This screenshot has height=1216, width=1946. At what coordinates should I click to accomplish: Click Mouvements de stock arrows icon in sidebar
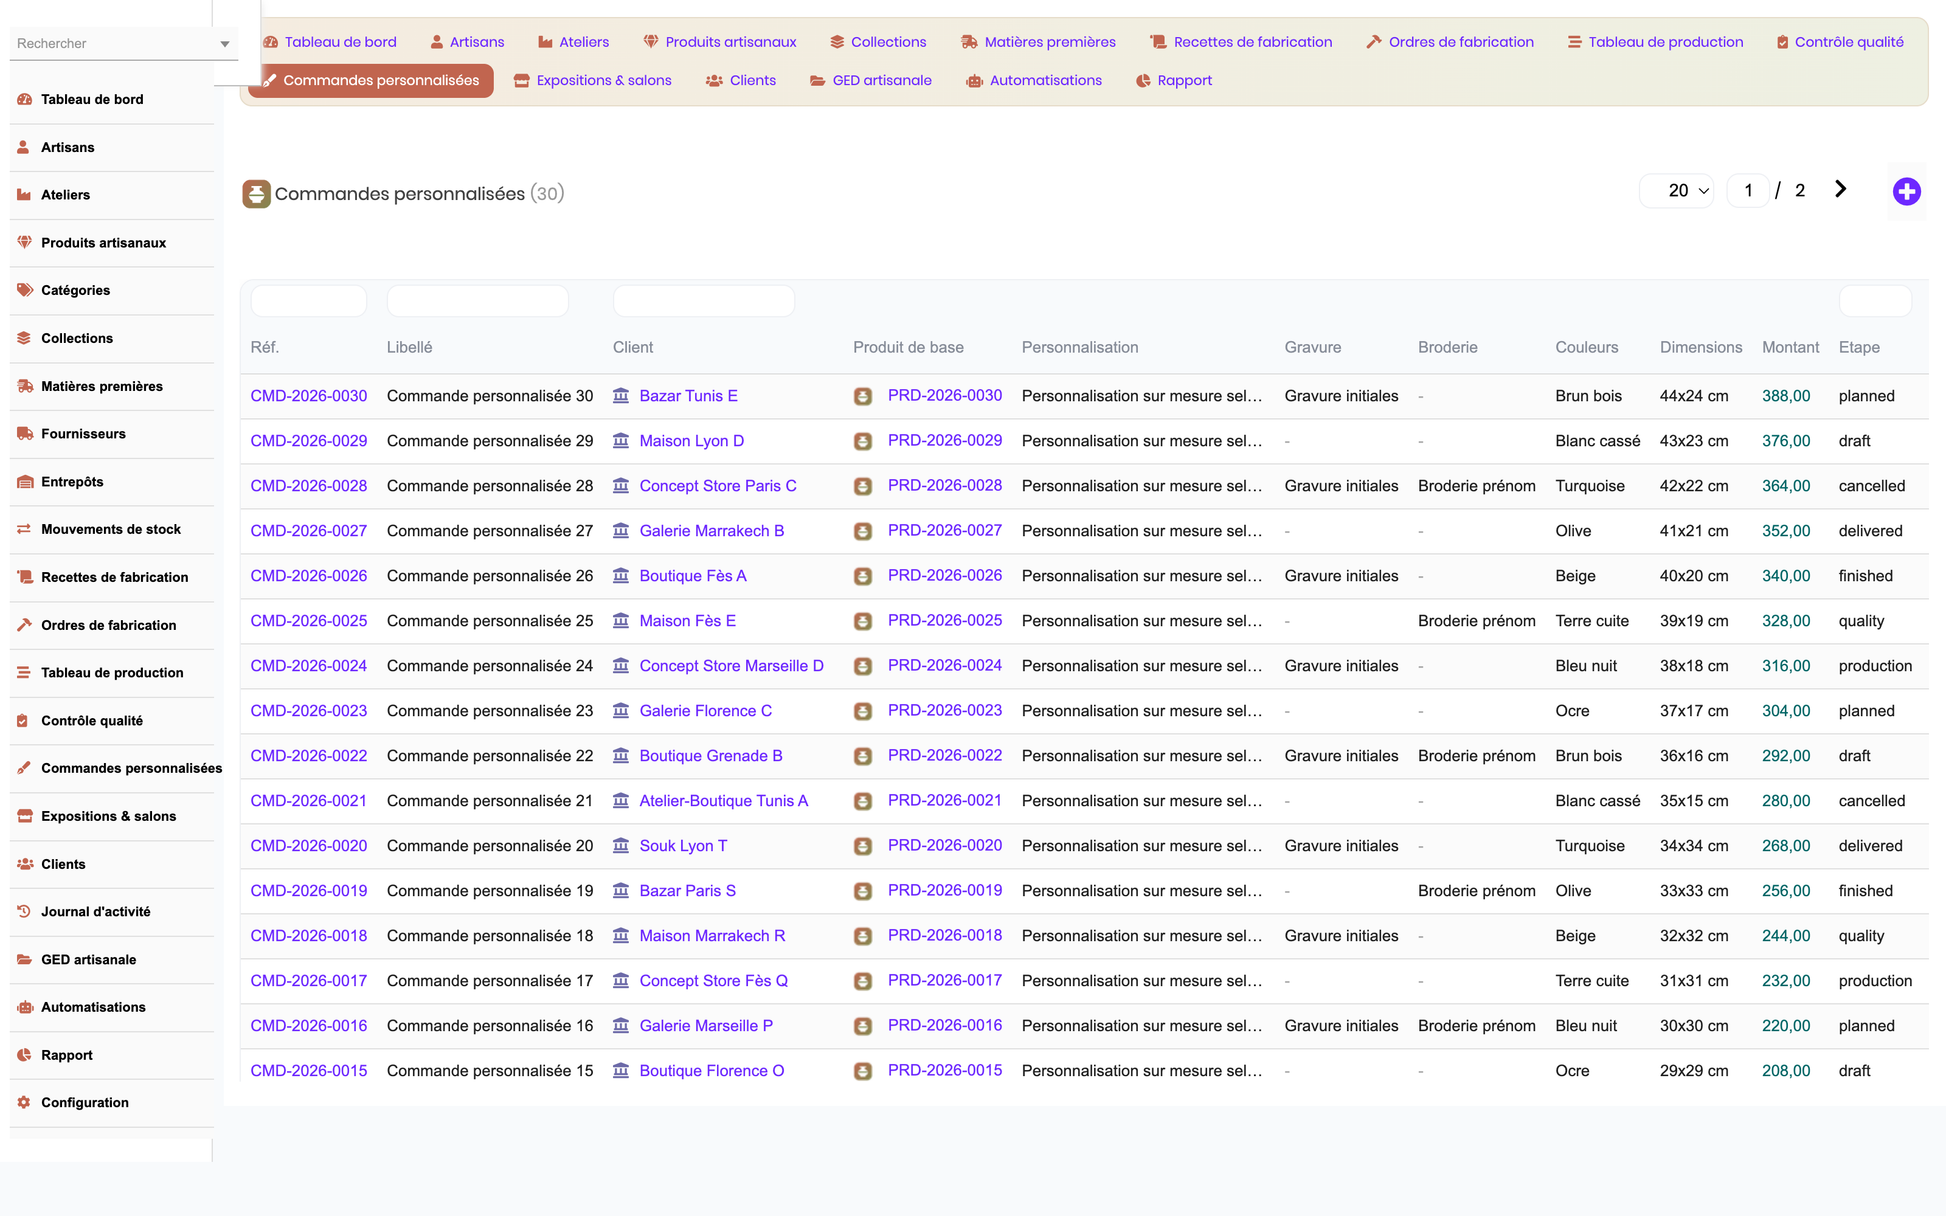click(x=24, y=529)
